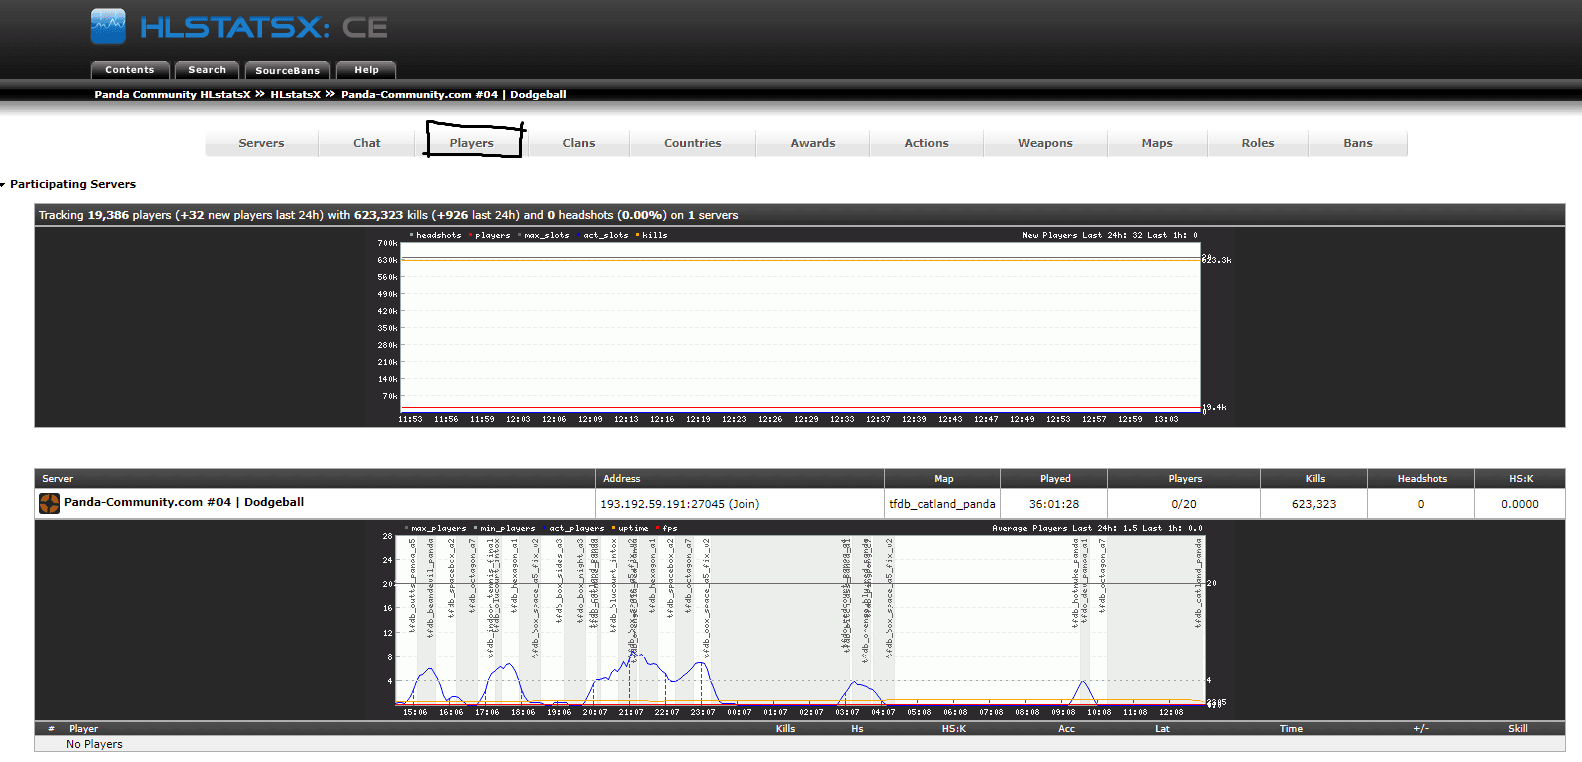Click the Team Fortress icon beside the server name
The height and width of the screenshot is (762, 1582).
click(x=49, y=503)
